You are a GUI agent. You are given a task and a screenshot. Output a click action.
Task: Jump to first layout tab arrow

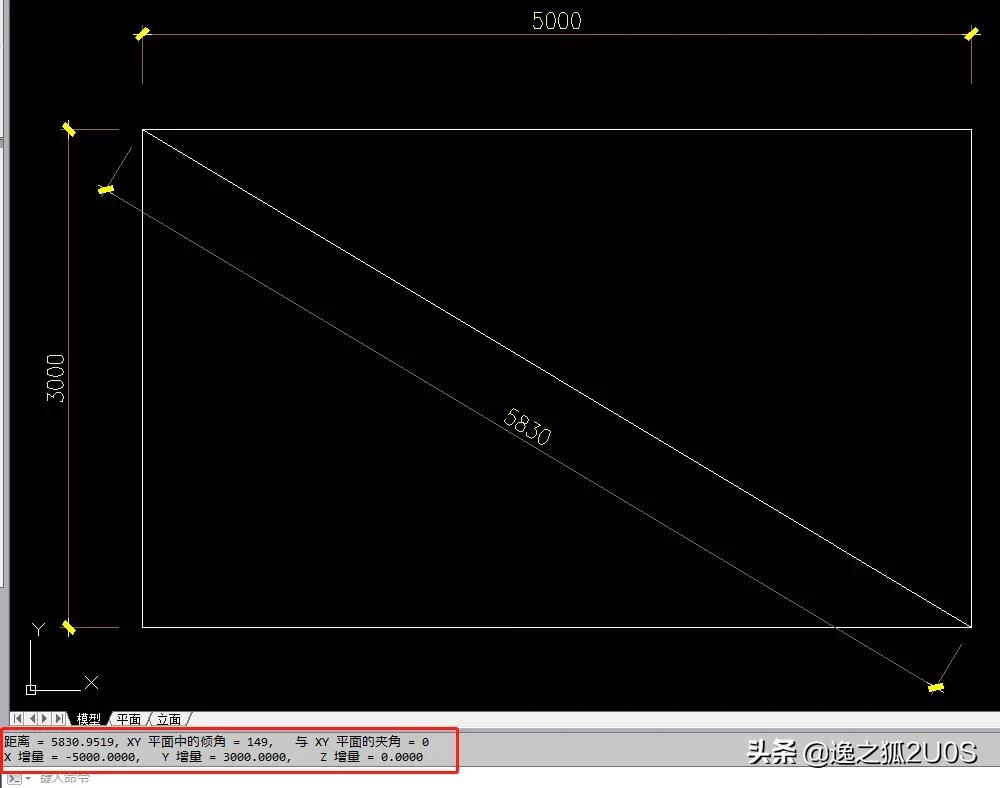pos(17,719)
